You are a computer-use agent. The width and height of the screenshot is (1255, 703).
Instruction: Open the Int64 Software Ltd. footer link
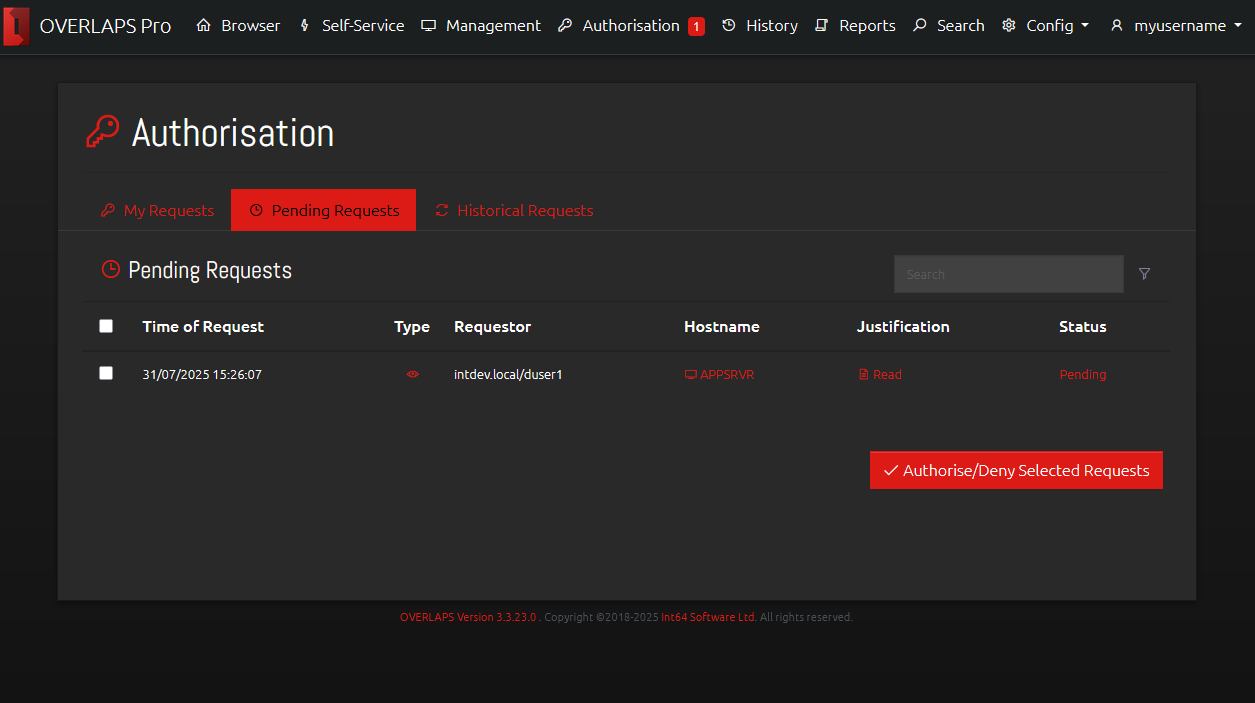[x=709, y=618]
